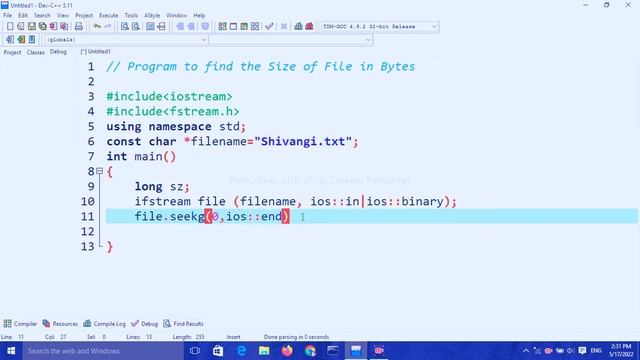Show hidden system tray icons
The image size is (640, 360).
point(526,351)
